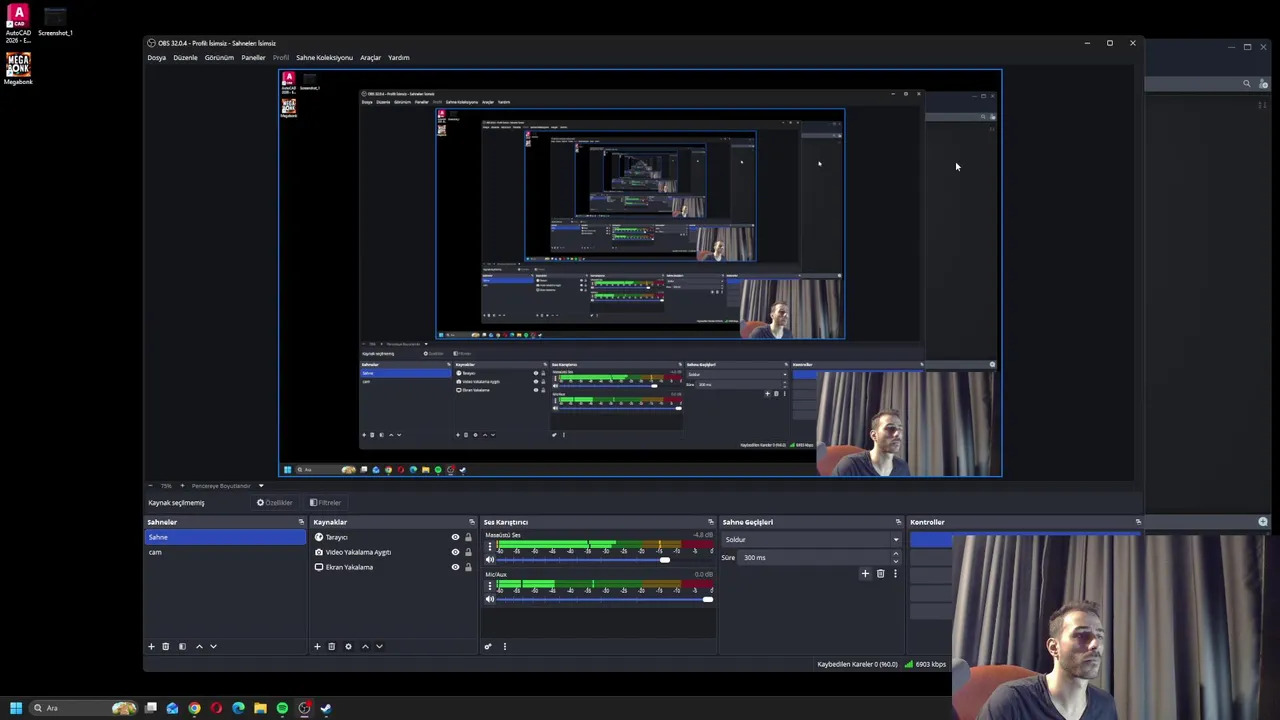Viewport: 1280px width, 720px height.
Task: Undock the Ses Karıştırıcı panel
Action: pyautogui.click(x=710, y=522)
